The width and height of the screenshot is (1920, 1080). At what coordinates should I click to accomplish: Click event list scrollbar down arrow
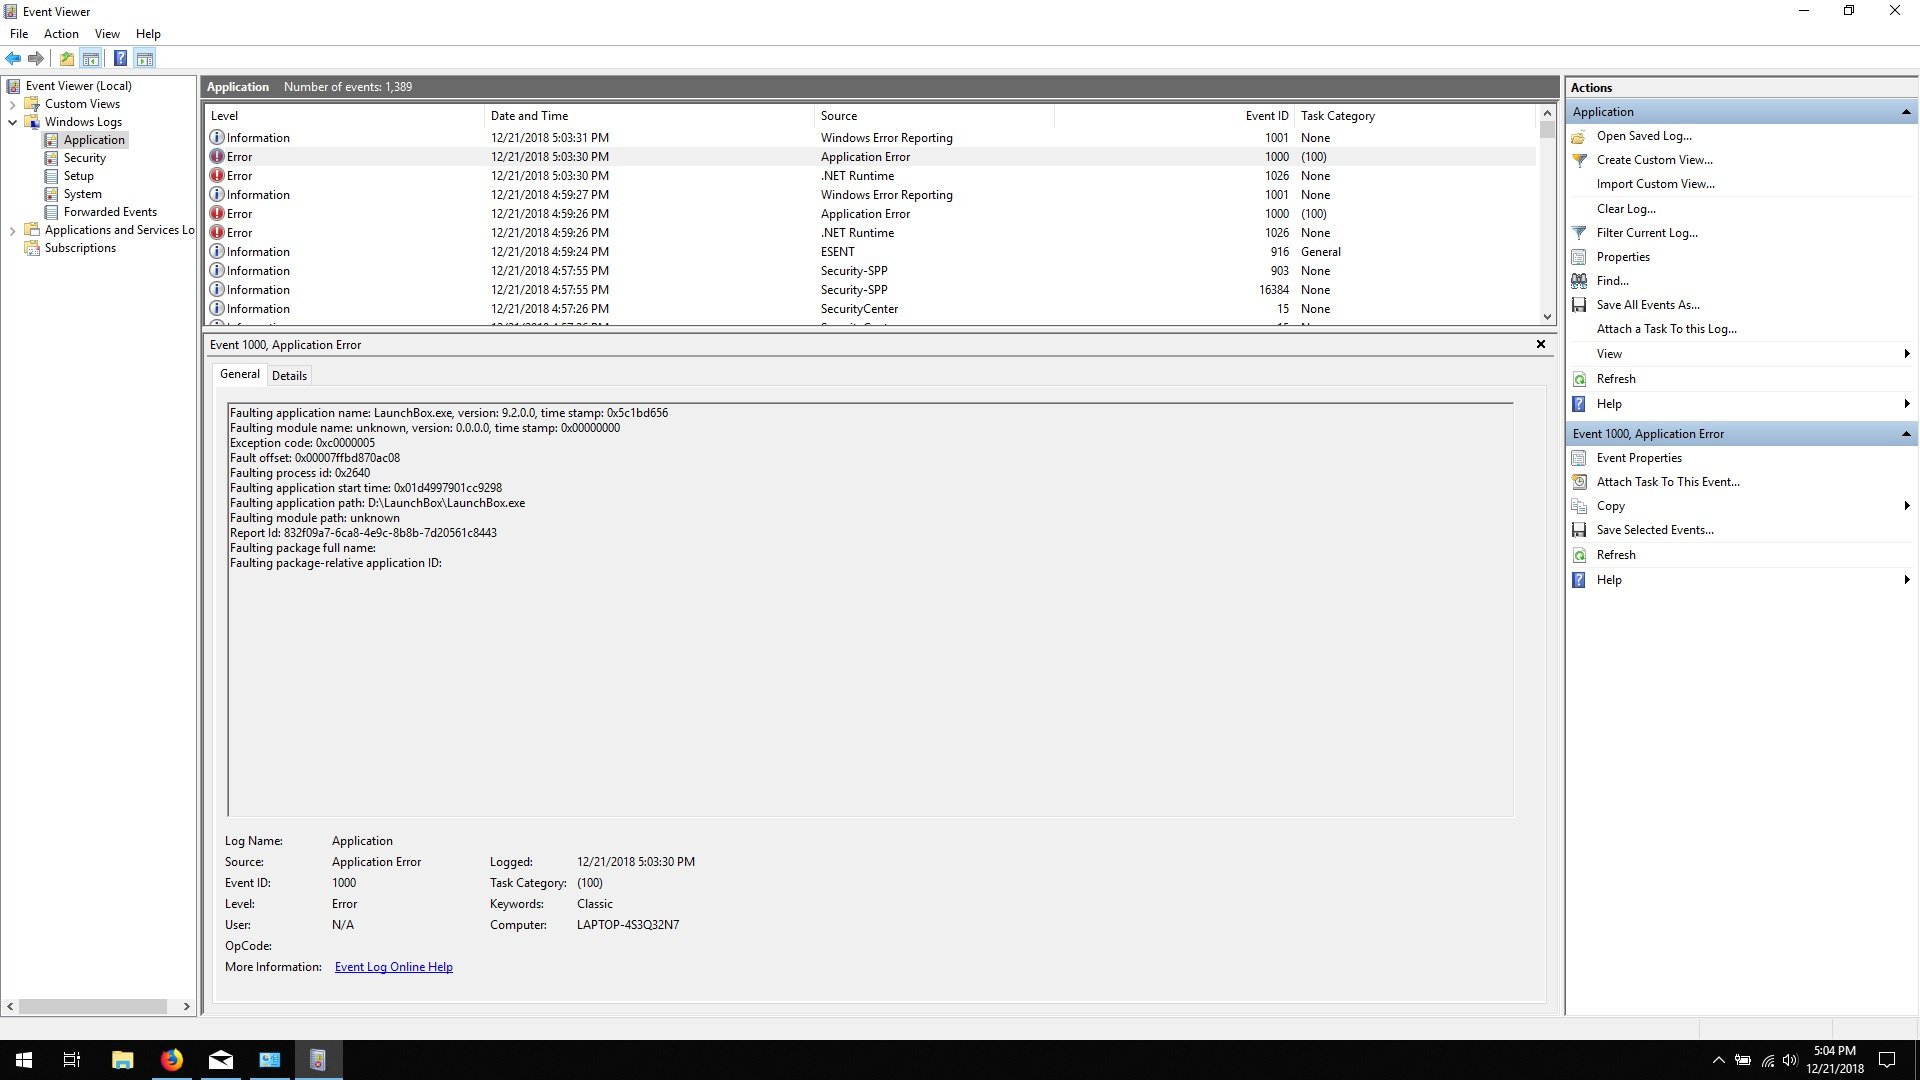pos(1547,317)
